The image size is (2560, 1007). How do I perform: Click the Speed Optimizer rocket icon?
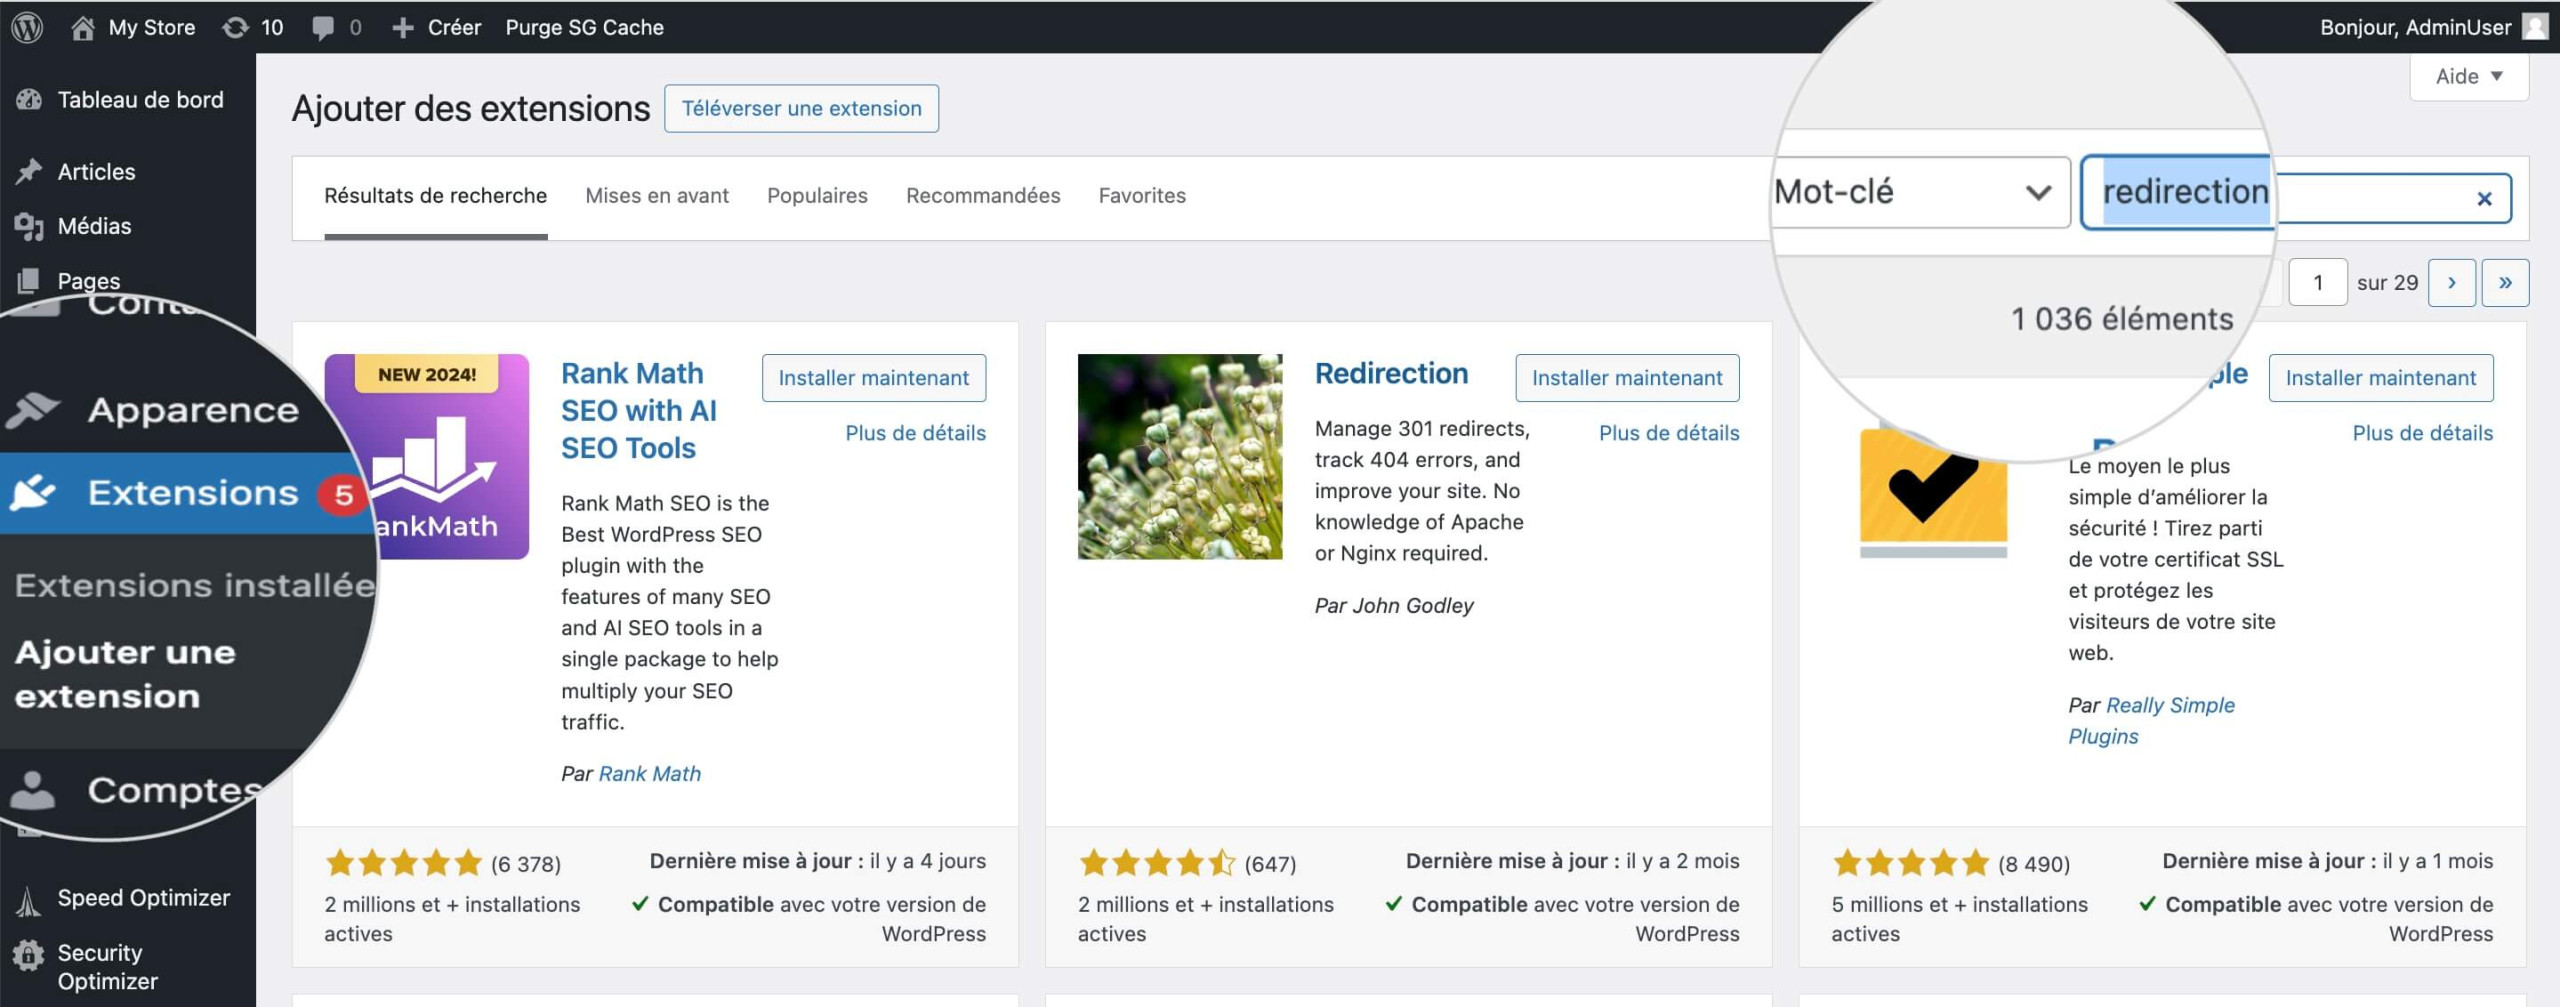pyautogui.click(x=28, y=901)
